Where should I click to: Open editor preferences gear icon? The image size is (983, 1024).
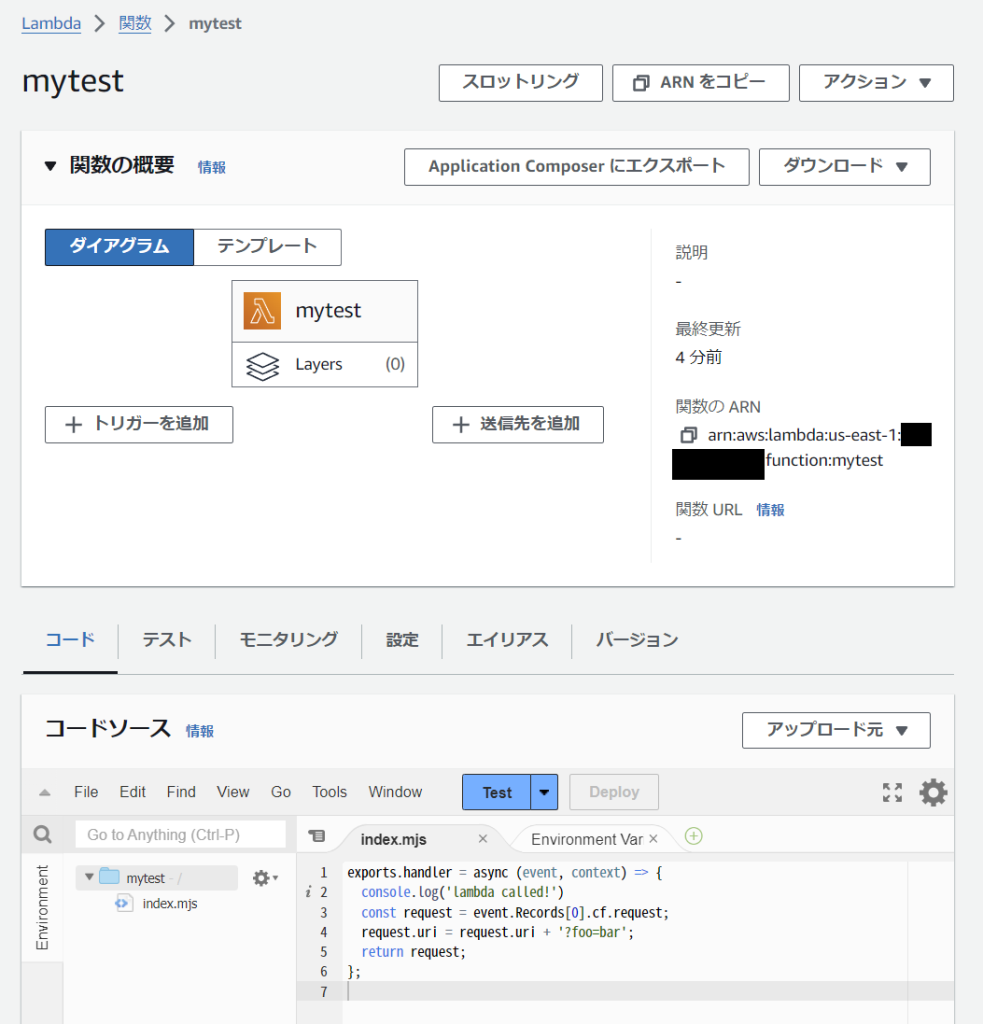point(933,793)
